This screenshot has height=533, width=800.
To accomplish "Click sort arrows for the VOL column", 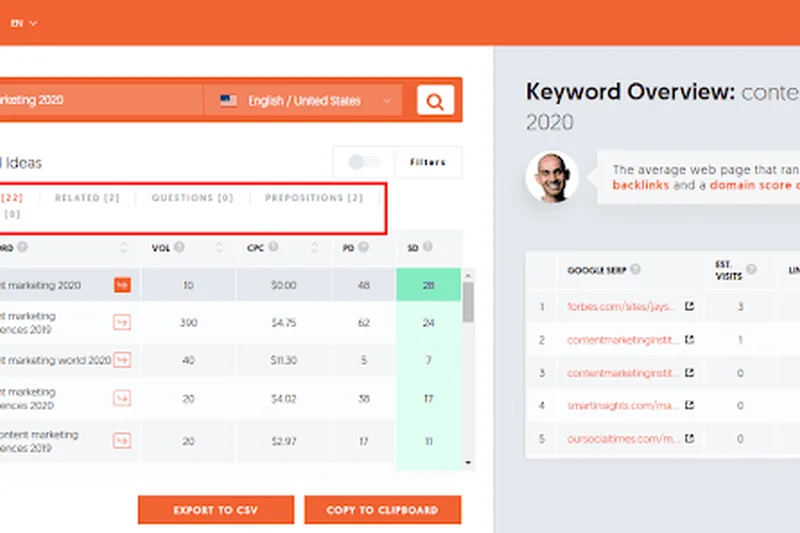I will tap(219, 247).
